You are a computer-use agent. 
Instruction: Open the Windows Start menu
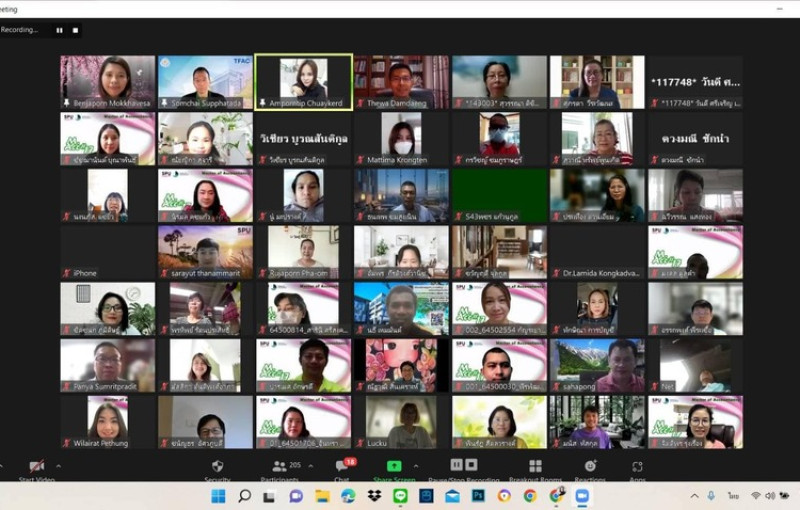click(217, 495)
